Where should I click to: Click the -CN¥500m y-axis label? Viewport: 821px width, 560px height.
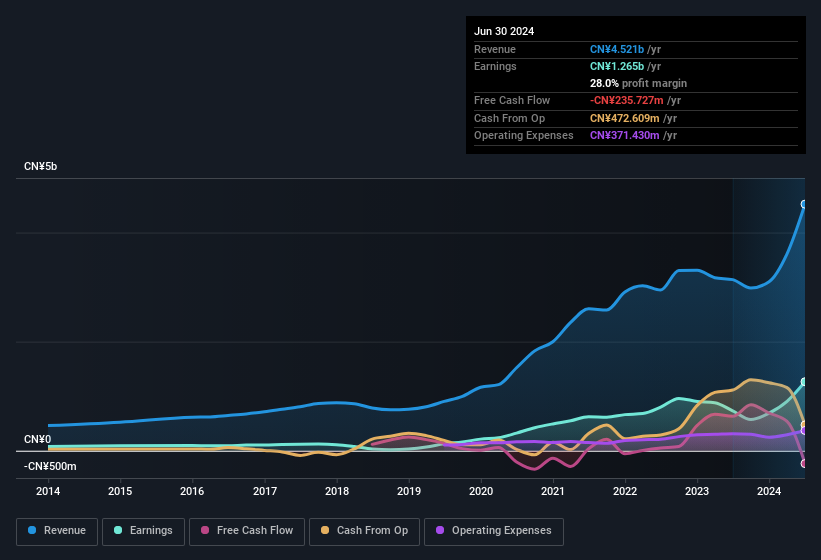pyautogui.click(x=50, y=466)
